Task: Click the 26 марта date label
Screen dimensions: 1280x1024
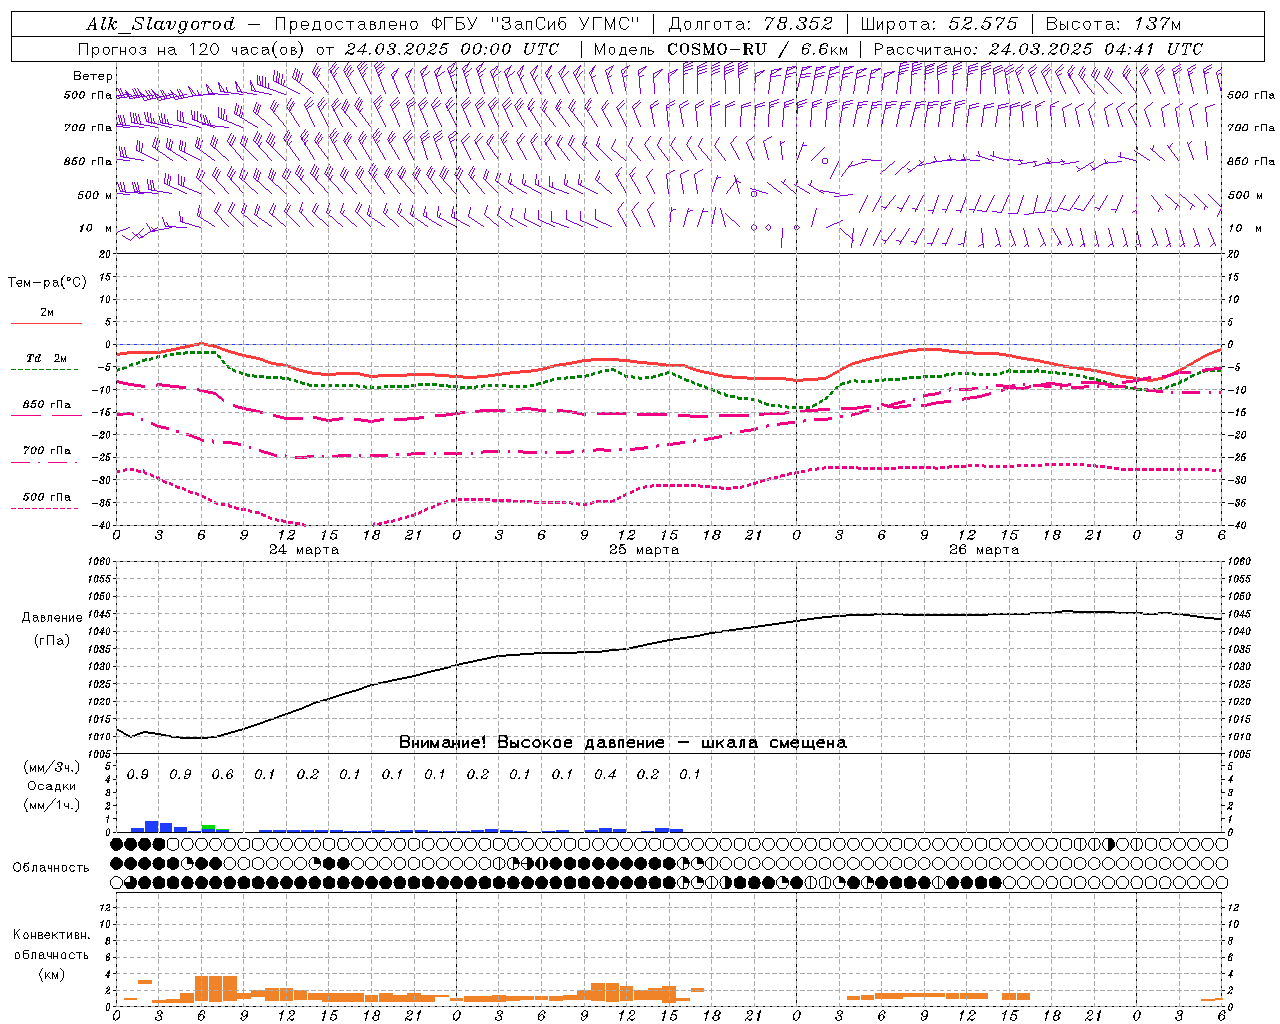Action: (984, 549)
